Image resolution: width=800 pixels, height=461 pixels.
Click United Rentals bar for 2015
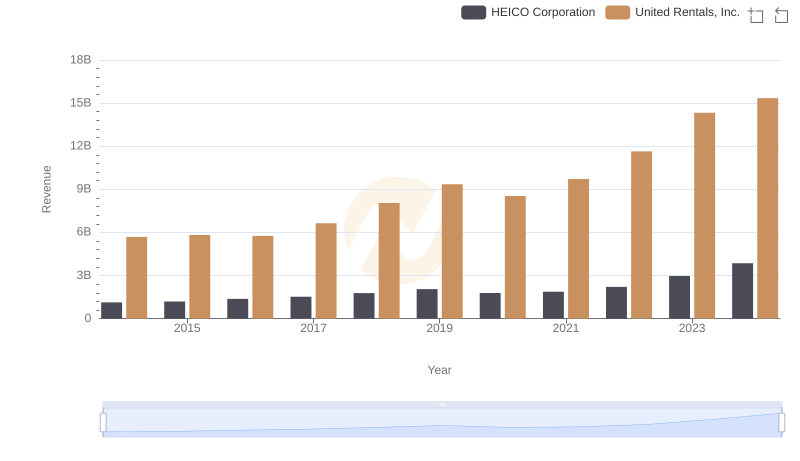coord(199,276)
